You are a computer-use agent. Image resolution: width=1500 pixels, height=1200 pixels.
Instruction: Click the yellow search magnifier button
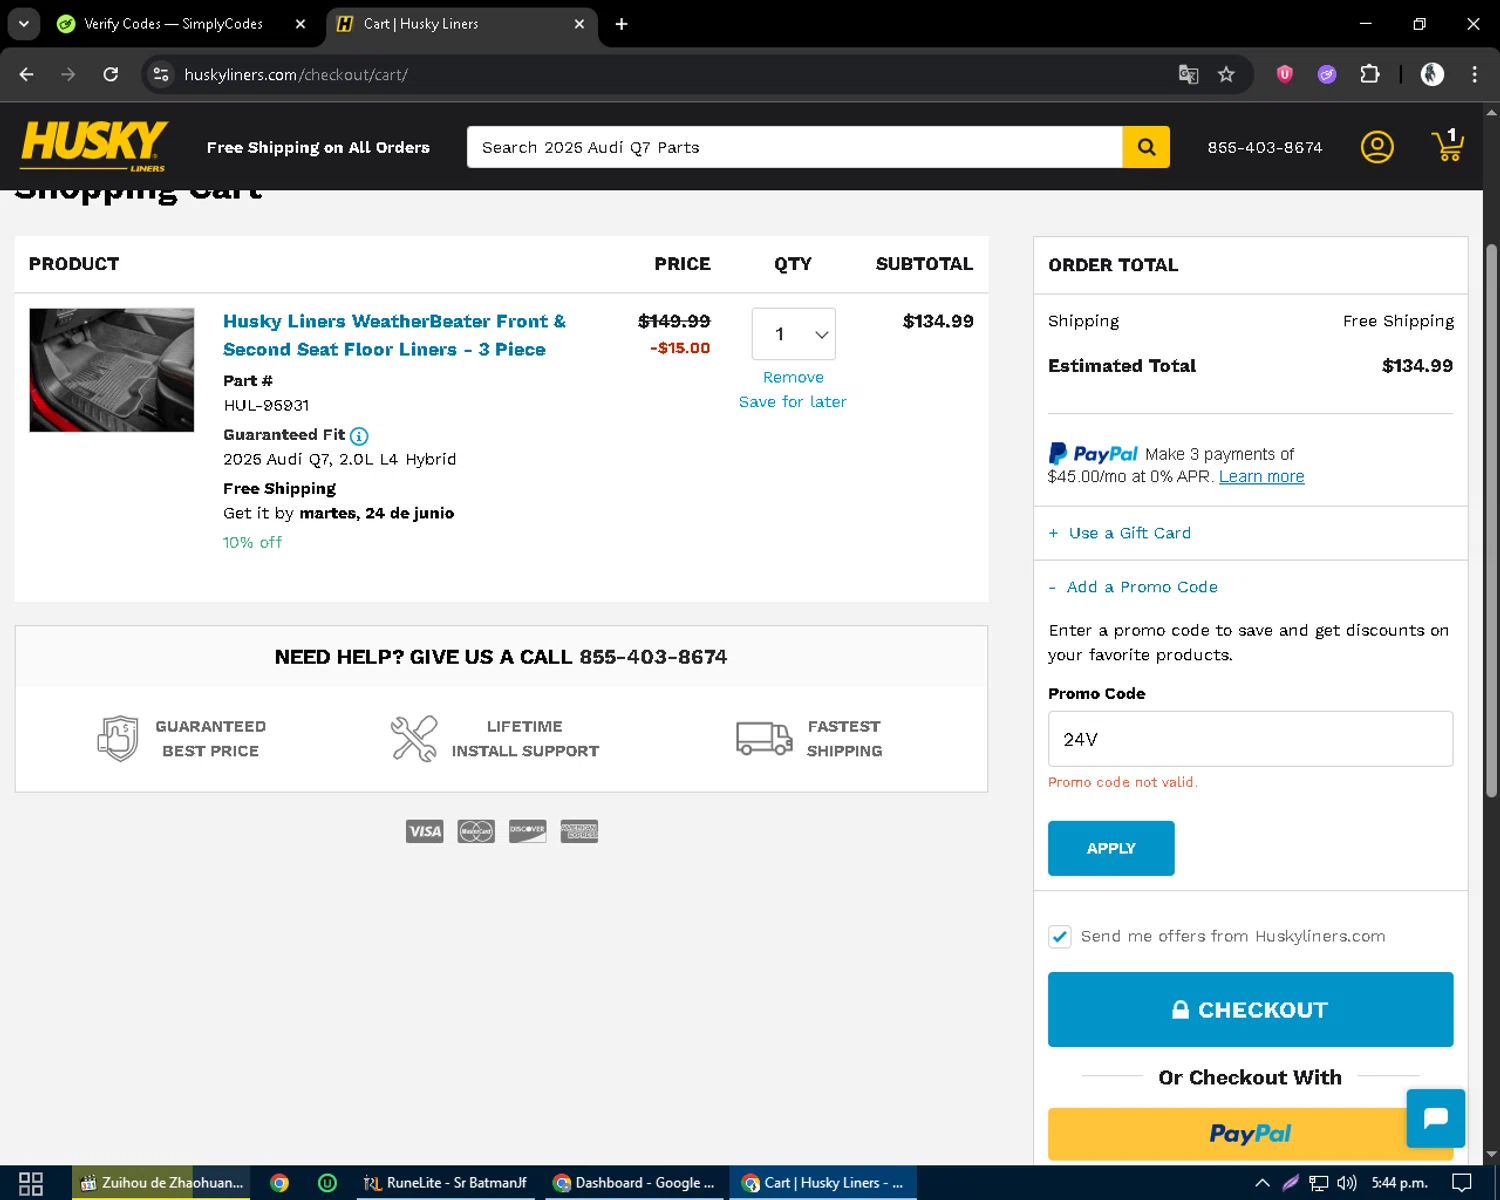[1146, 147]
